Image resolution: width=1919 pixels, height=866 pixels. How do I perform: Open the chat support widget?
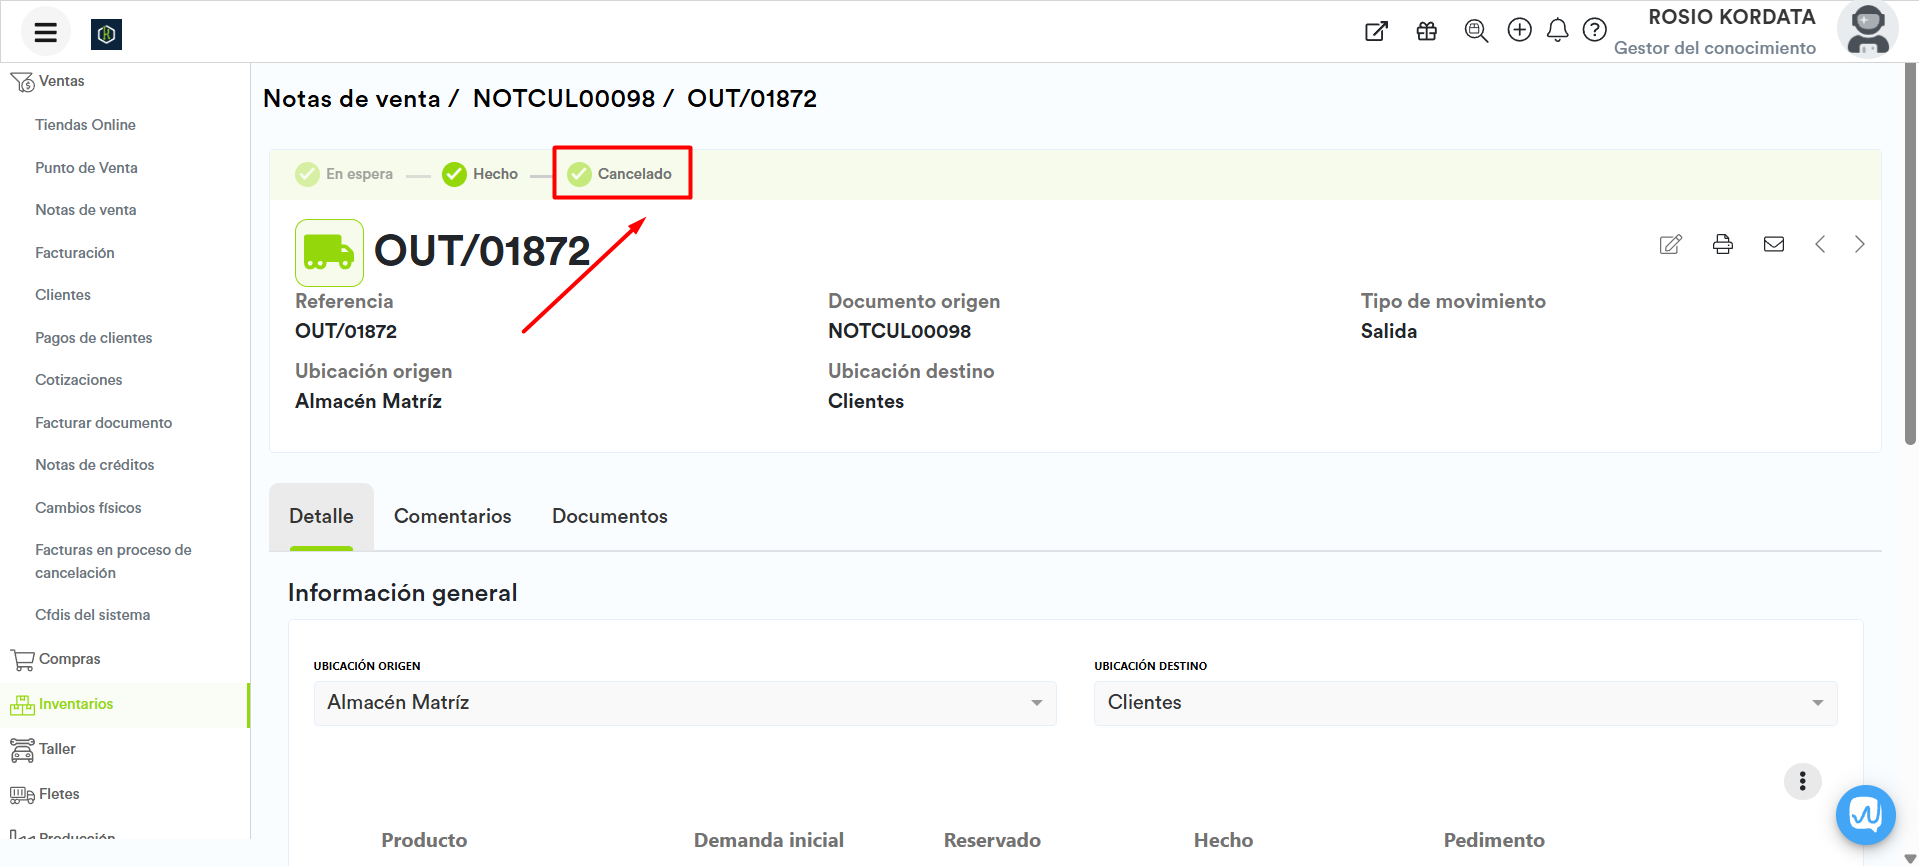1865,815
